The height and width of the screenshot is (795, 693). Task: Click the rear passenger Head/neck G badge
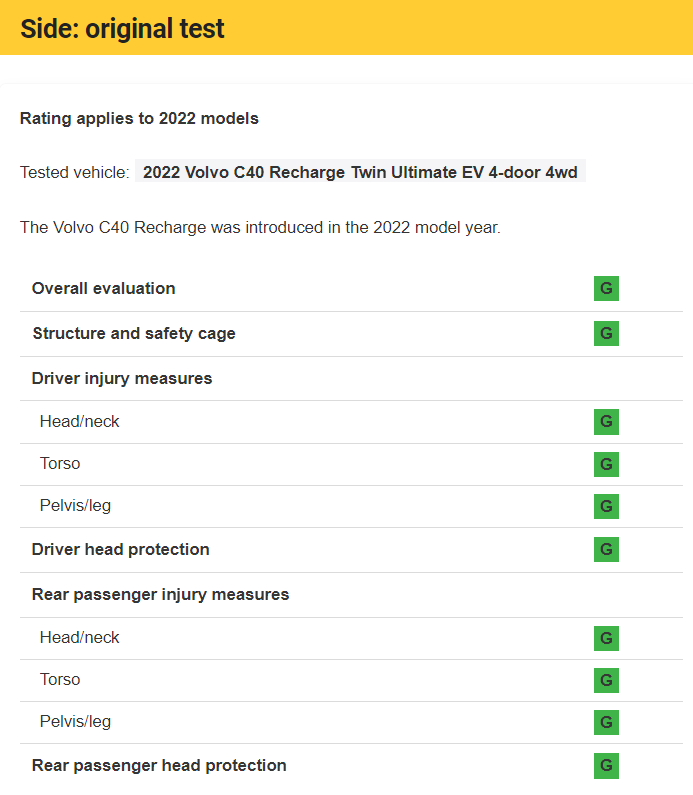(606, 638)
